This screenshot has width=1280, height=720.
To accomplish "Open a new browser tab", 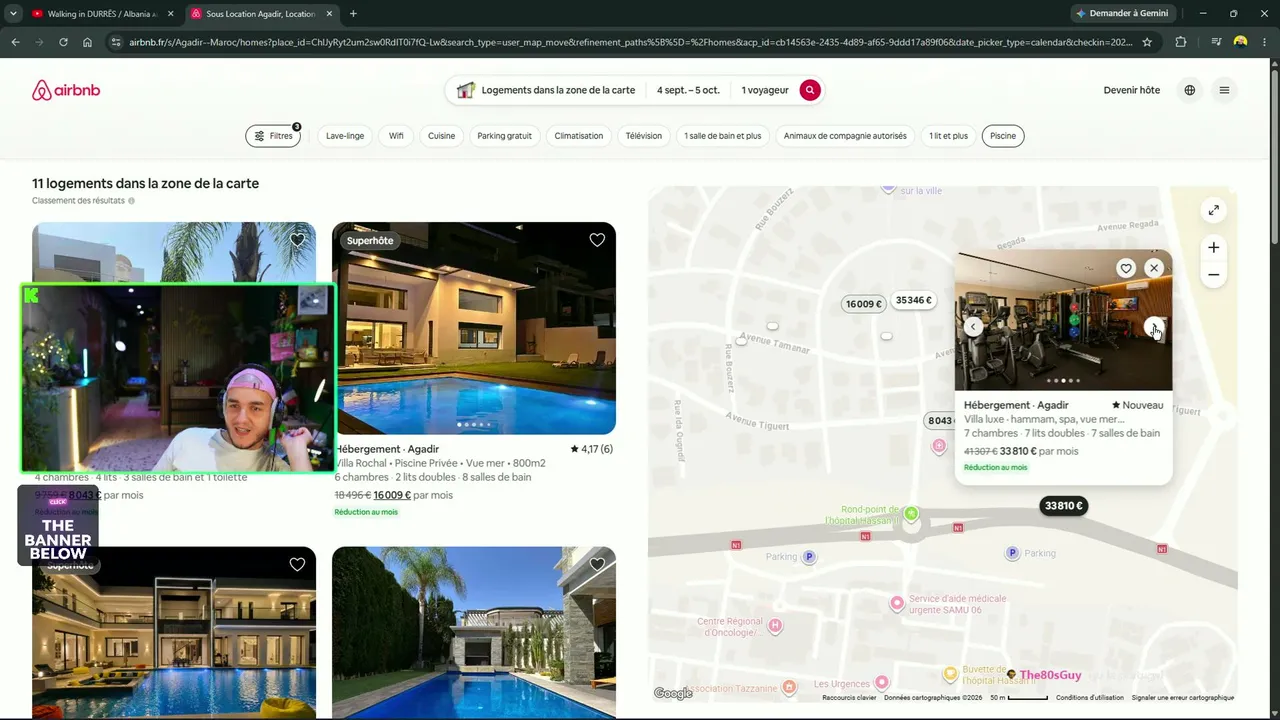I will pos(353,14).
